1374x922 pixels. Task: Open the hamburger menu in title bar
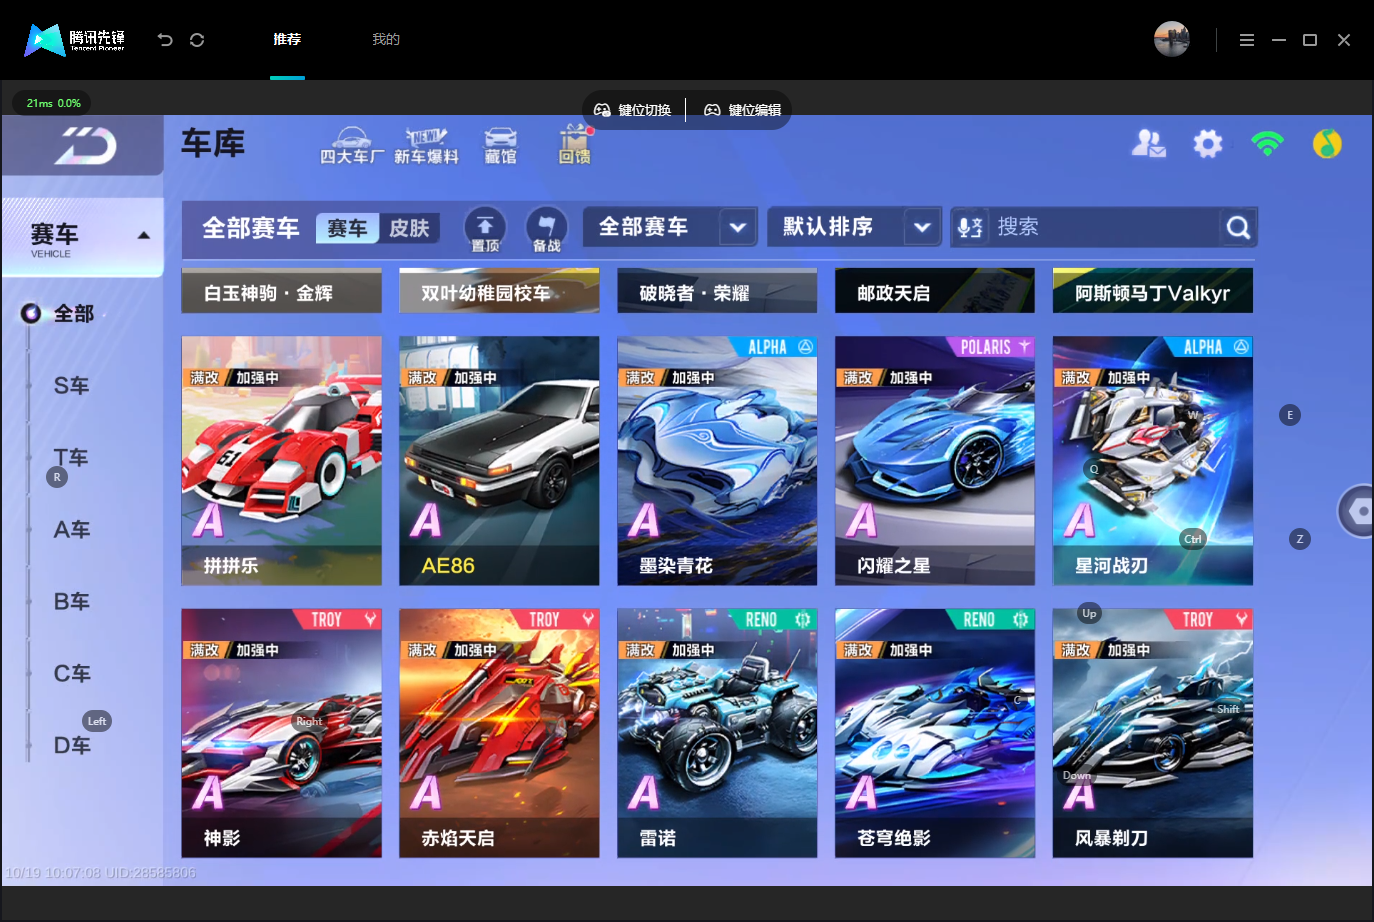(1246, 40)
